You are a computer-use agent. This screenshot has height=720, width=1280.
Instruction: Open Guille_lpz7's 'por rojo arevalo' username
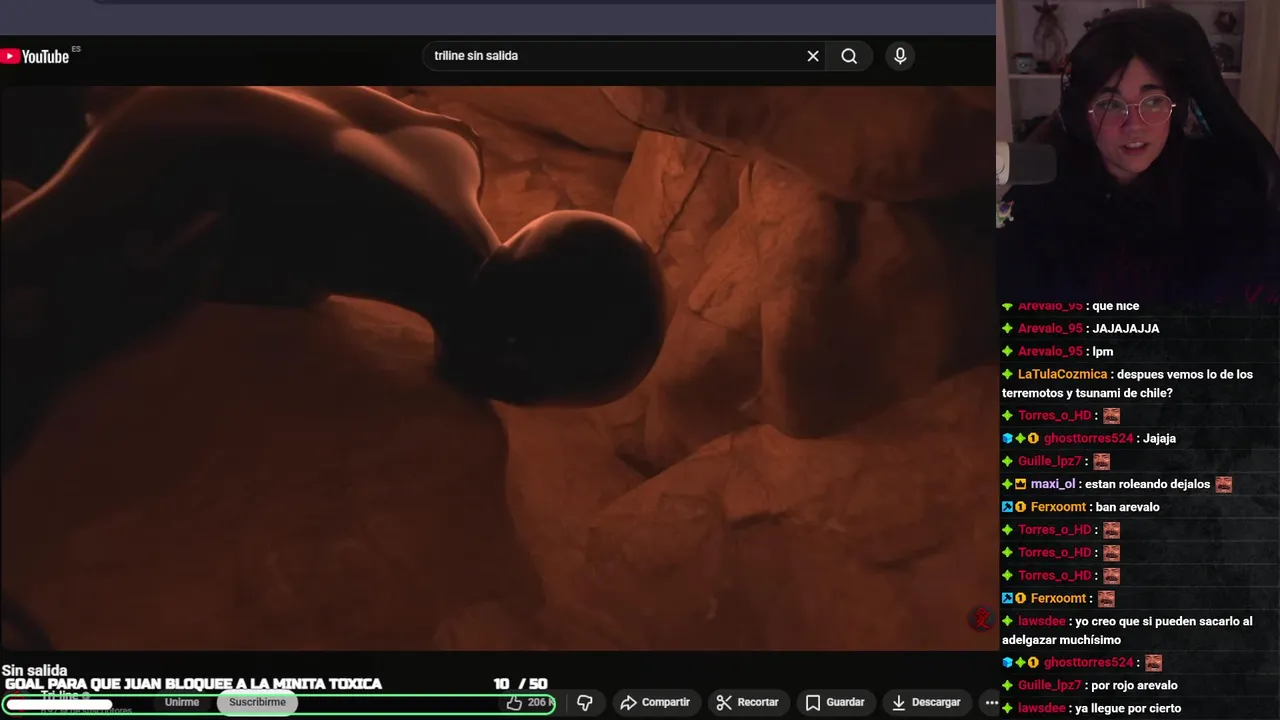click(x=1049, y=685)
